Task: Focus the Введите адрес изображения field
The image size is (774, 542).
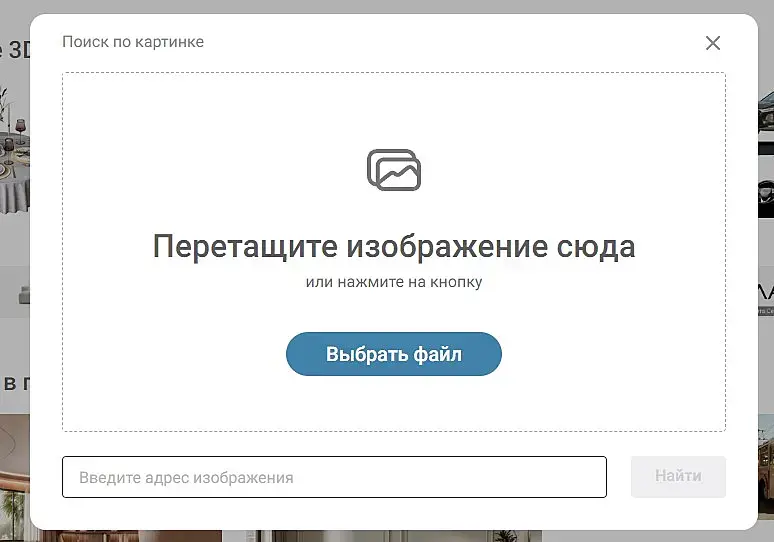Action: 334,477
